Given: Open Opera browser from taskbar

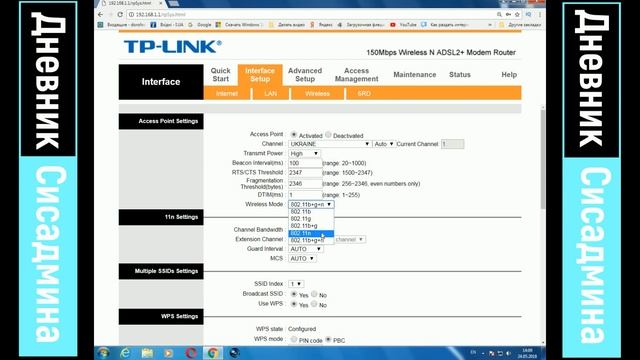Looking at the screenshot, I should [x=191, y=353].
